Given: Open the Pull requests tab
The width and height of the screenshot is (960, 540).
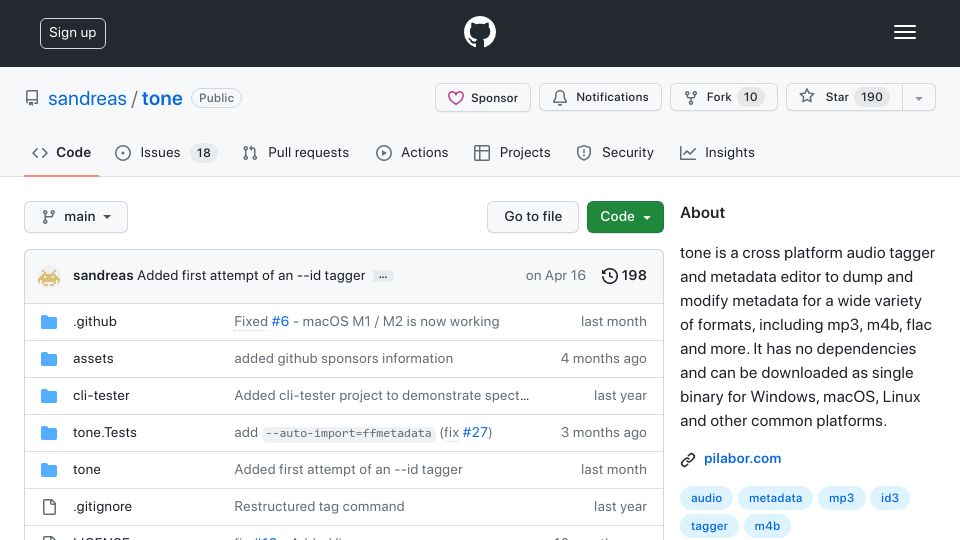Looking at the screenshot, I should point(296,153).
